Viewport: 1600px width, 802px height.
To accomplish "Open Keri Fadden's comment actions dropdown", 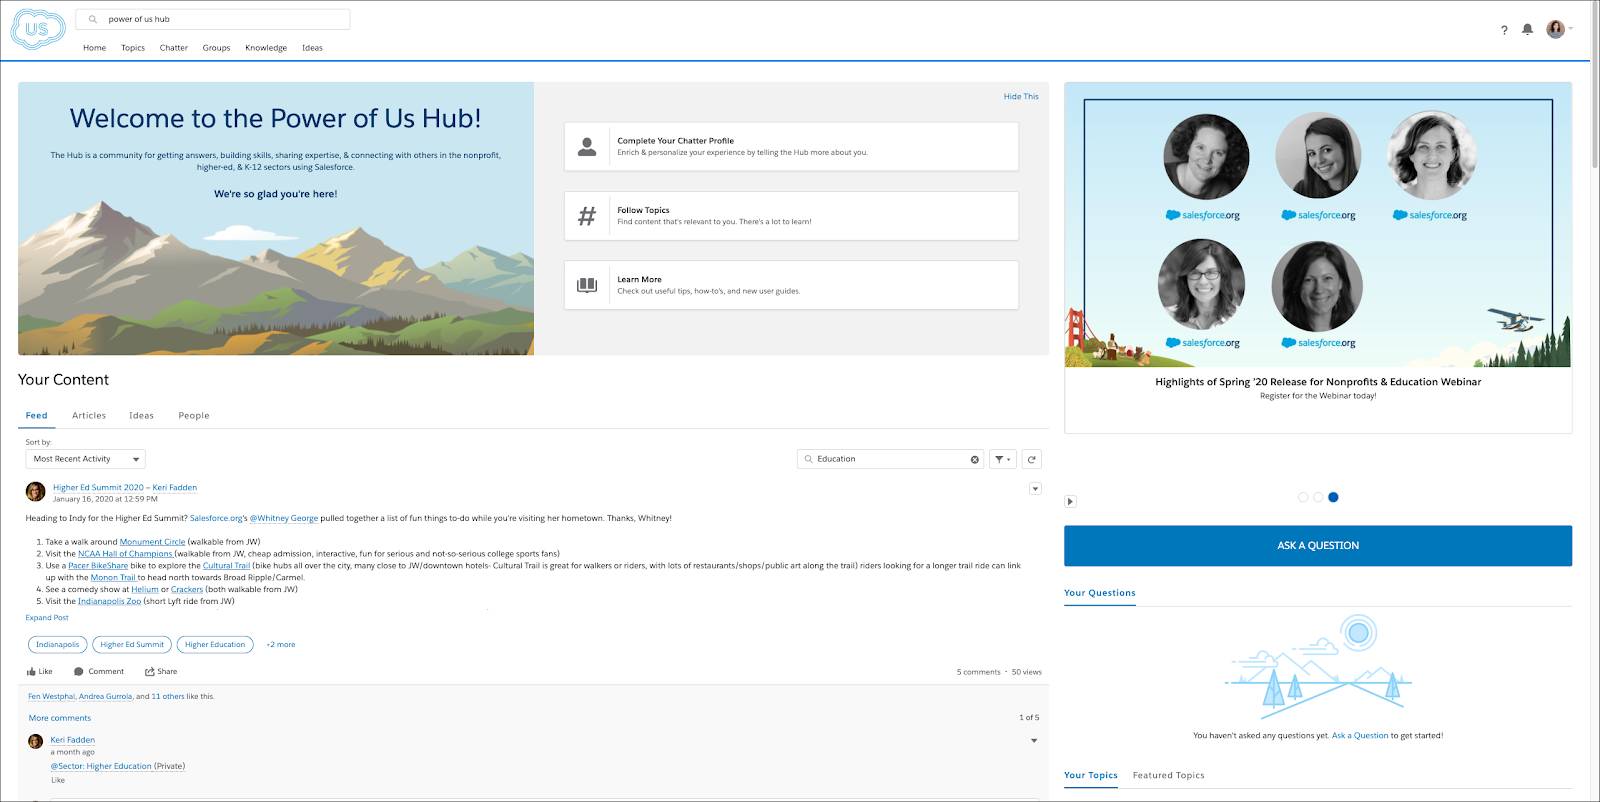I will (x=1034, y=741).
